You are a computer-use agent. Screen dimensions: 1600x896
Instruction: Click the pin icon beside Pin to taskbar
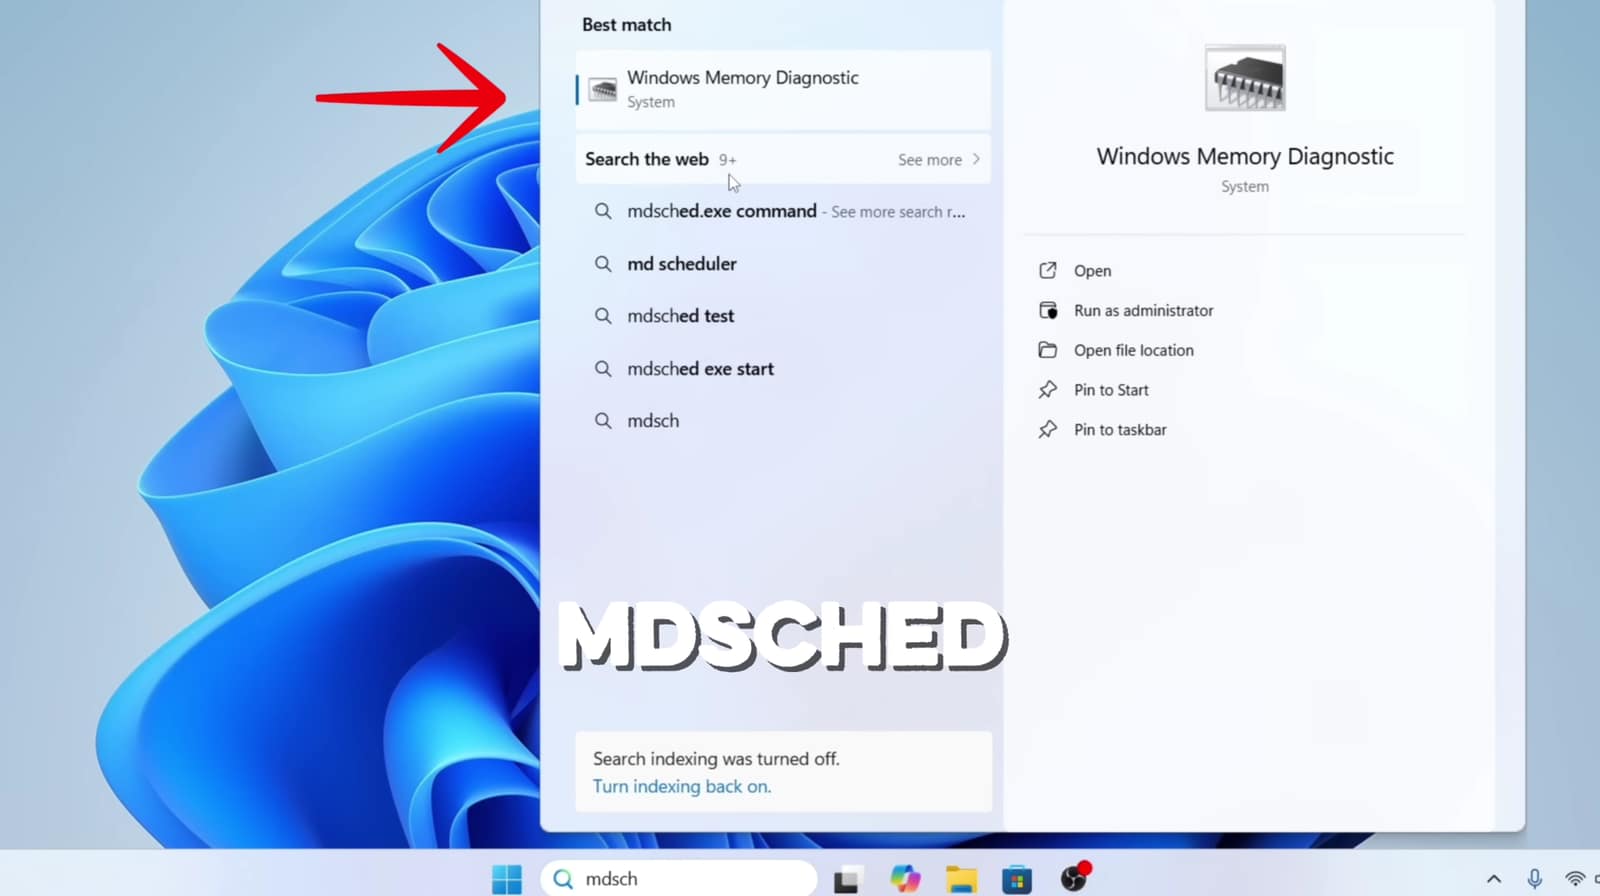pyautogui.click(x=1047, y=430)
